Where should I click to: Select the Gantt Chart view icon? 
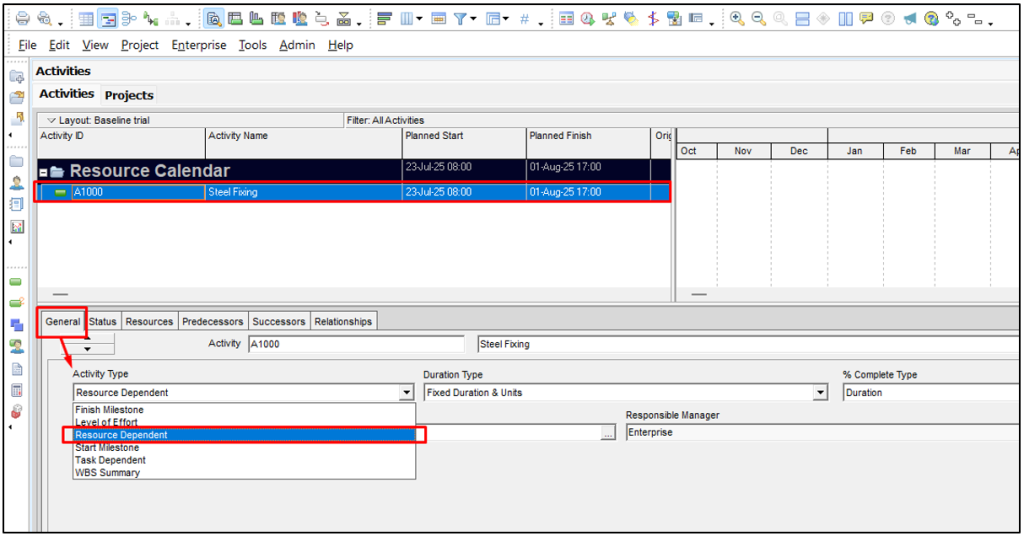pyautogui.click(x=108, y=19)
